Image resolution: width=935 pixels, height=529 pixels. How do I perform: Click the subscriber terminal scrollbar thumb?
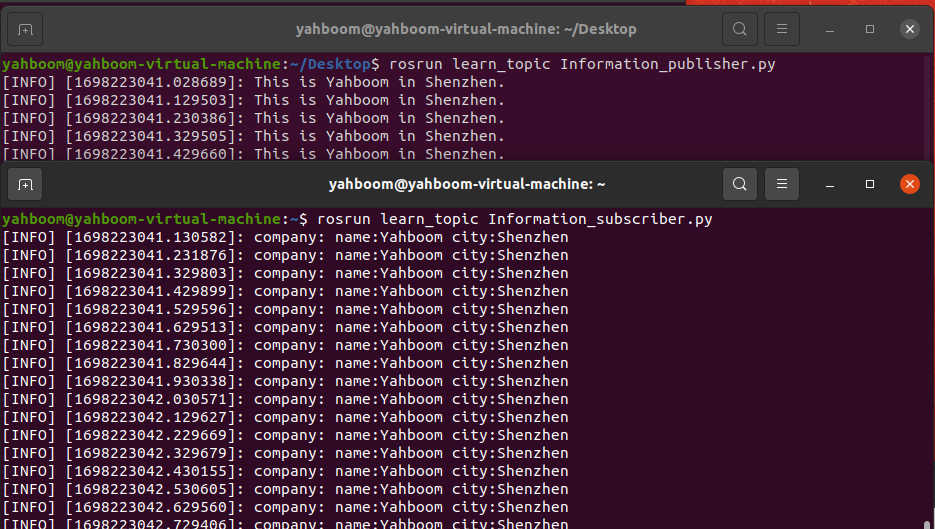(x=927, y=525)
